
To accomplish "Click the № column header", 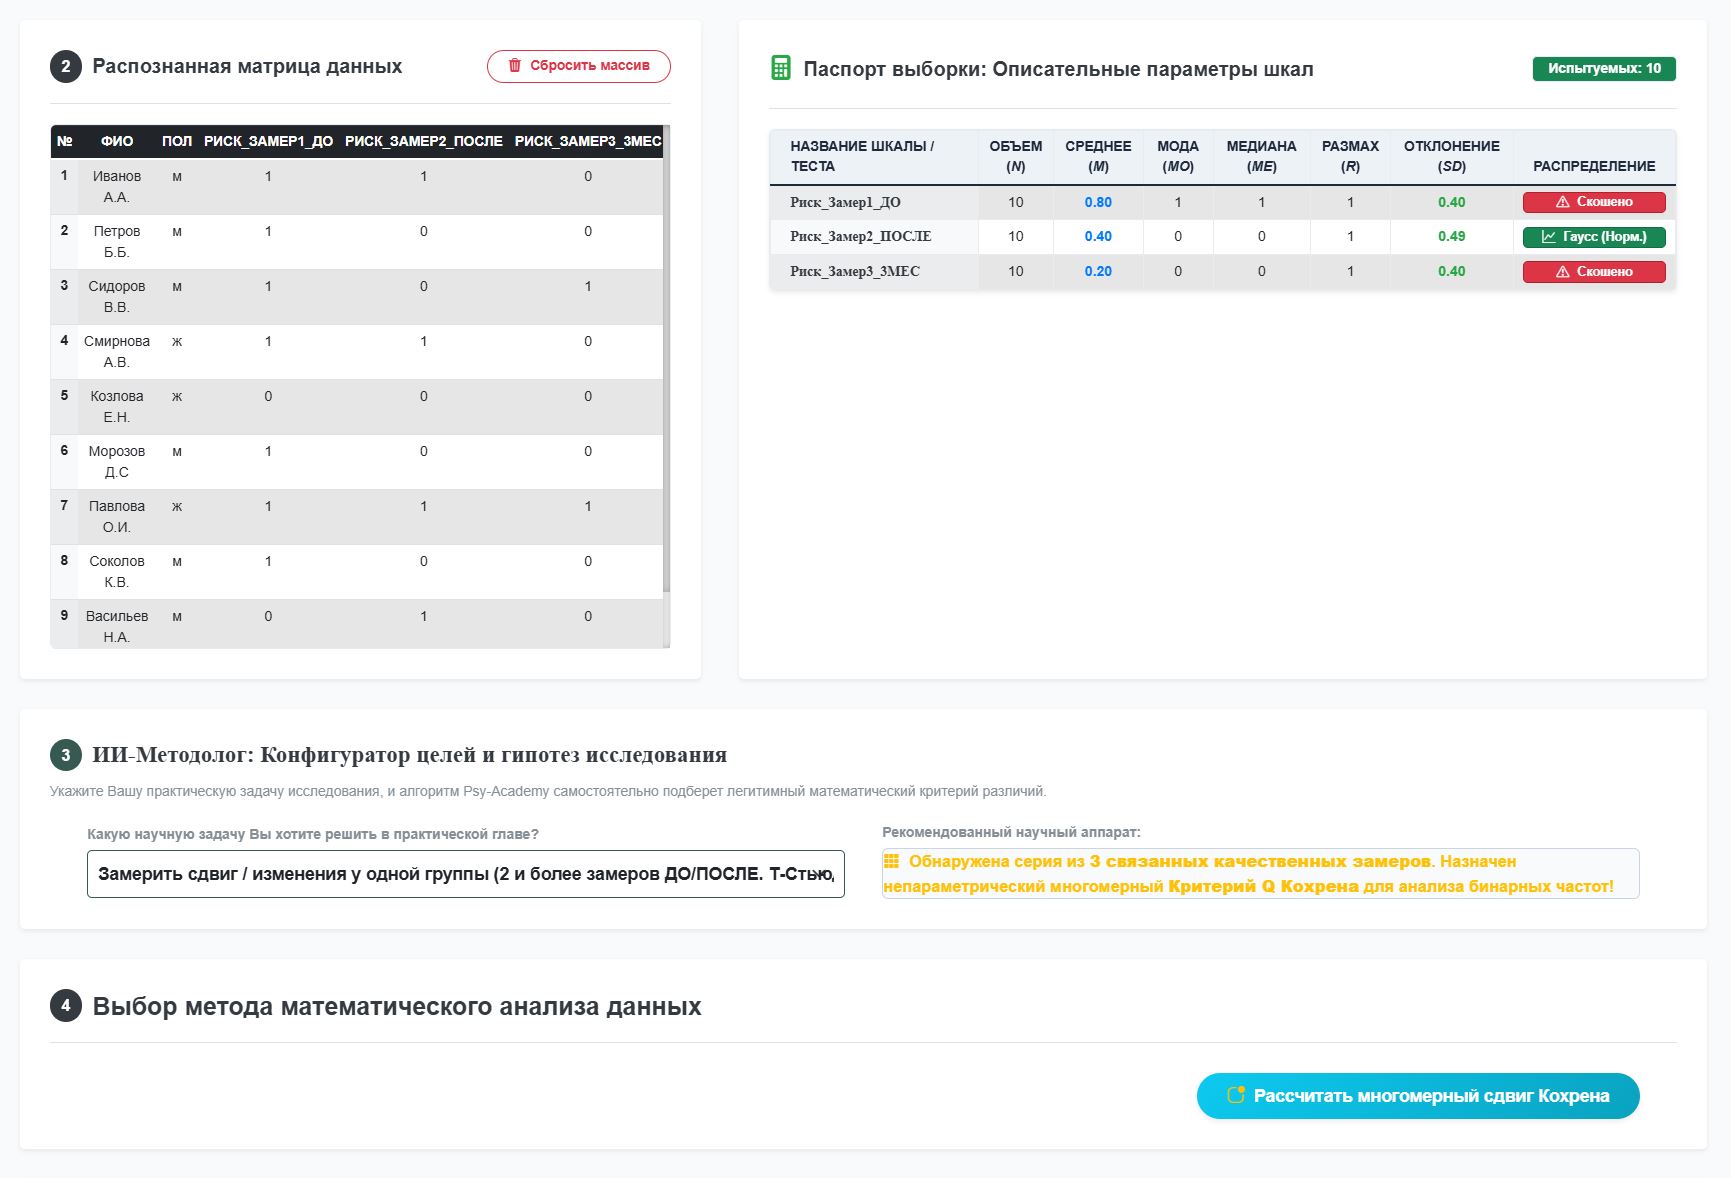I will (x=65, y=141).
